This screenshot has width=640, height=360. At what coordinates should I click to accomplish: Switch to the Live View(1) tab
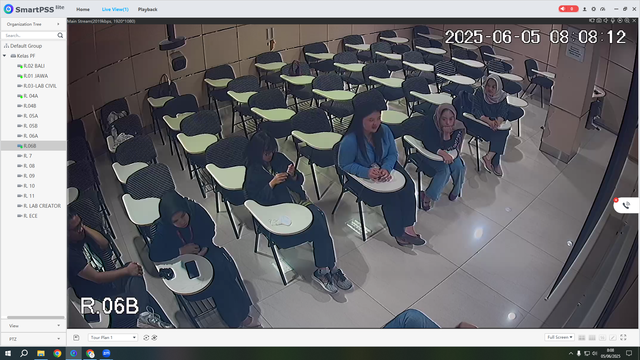[115, 9]
